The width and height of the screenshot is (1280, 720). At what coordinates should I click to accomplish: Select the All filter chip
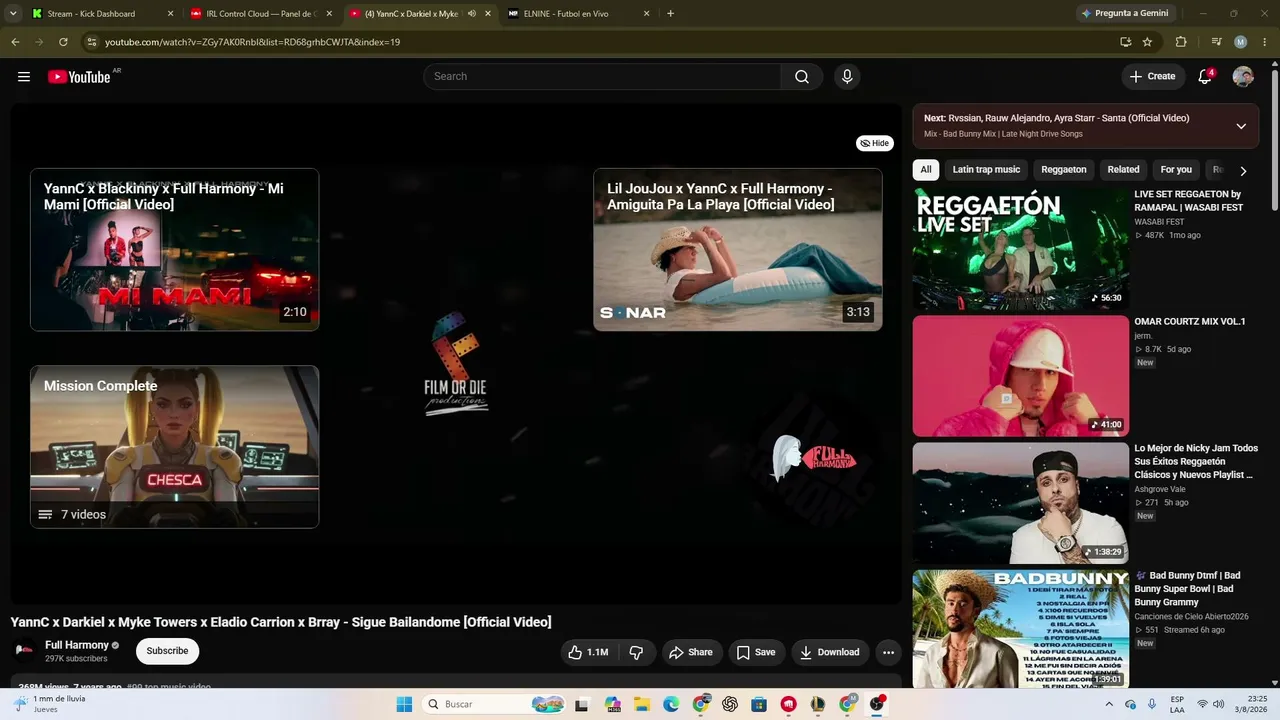point(926,170)
